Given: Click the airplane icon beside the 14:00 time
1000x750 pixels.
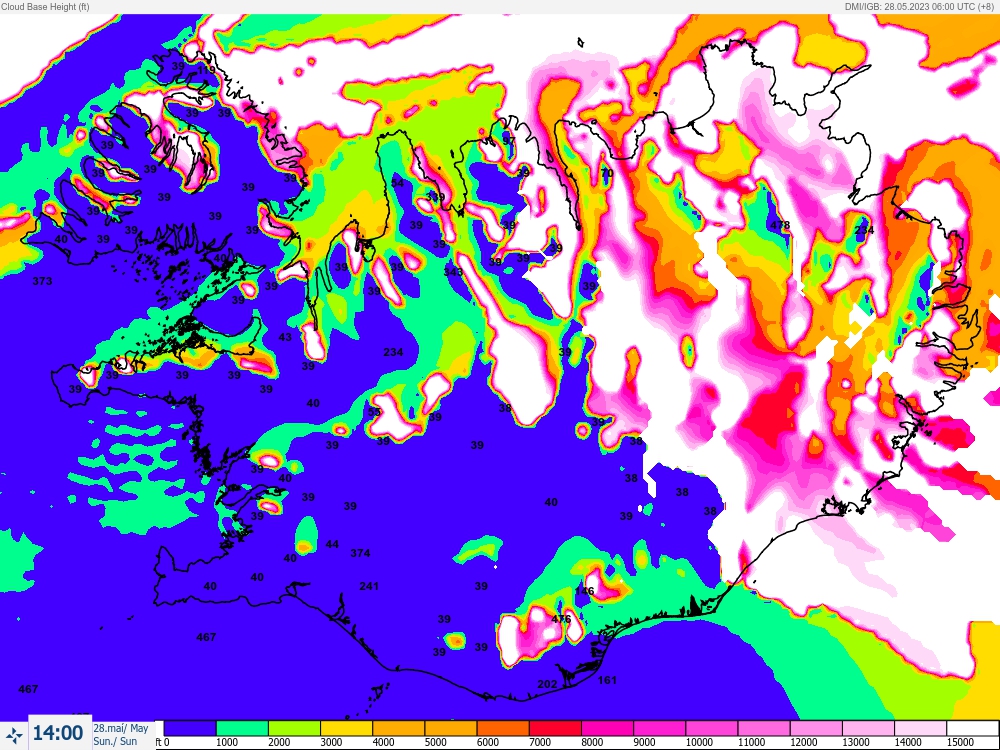Looking at the screenshot, I should point(14,735).
